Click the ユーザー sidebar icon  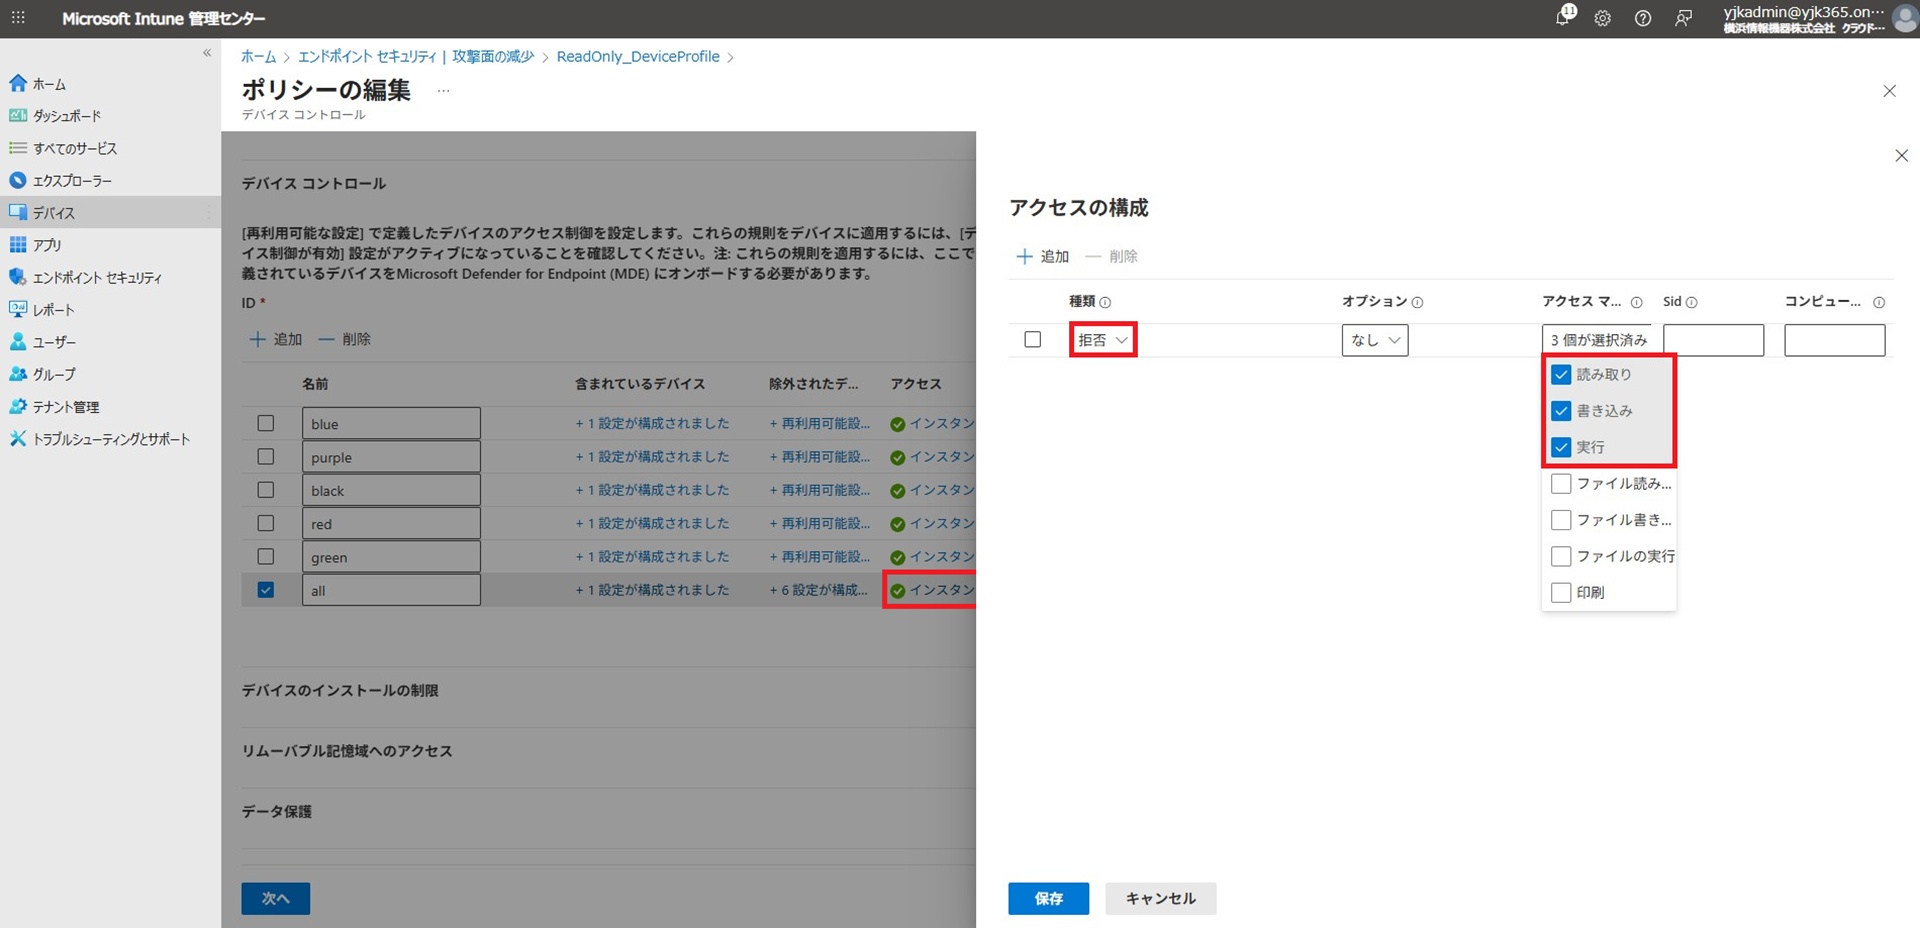click(17, 342)
